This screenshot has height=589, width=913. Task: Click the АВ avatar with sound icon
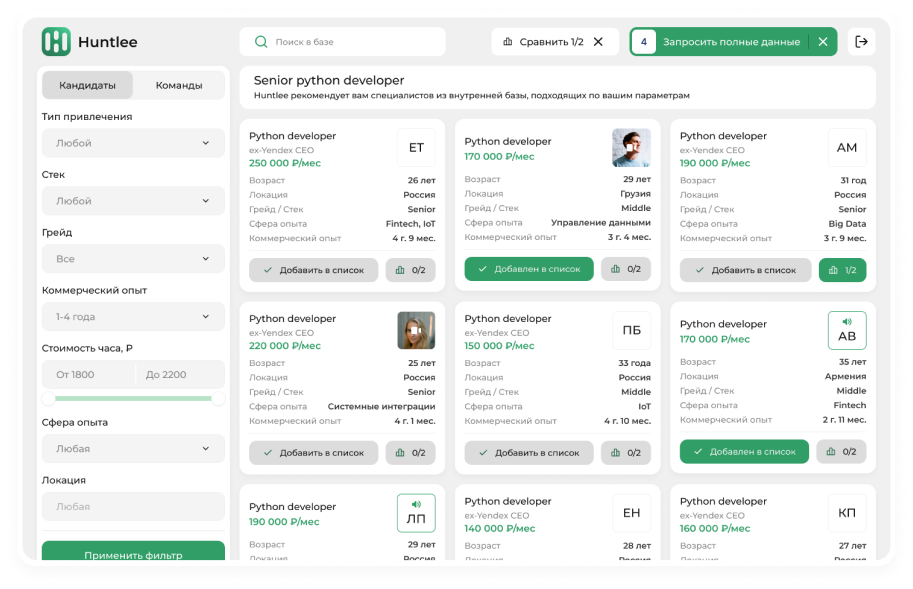coord(847,331)
